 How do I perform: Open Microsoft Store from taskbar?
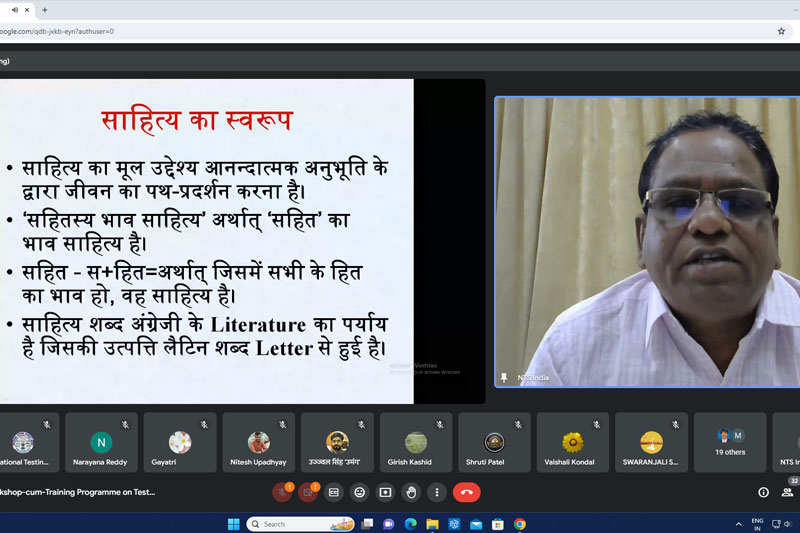498,524
